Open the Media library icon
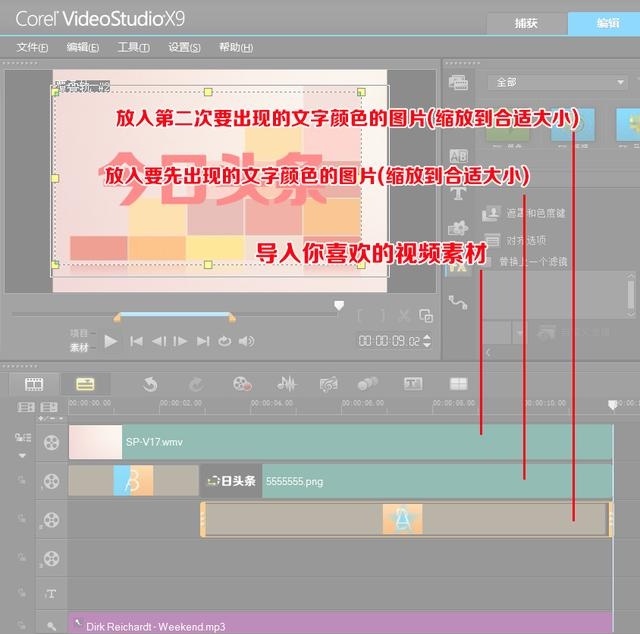 pos(458,83)
